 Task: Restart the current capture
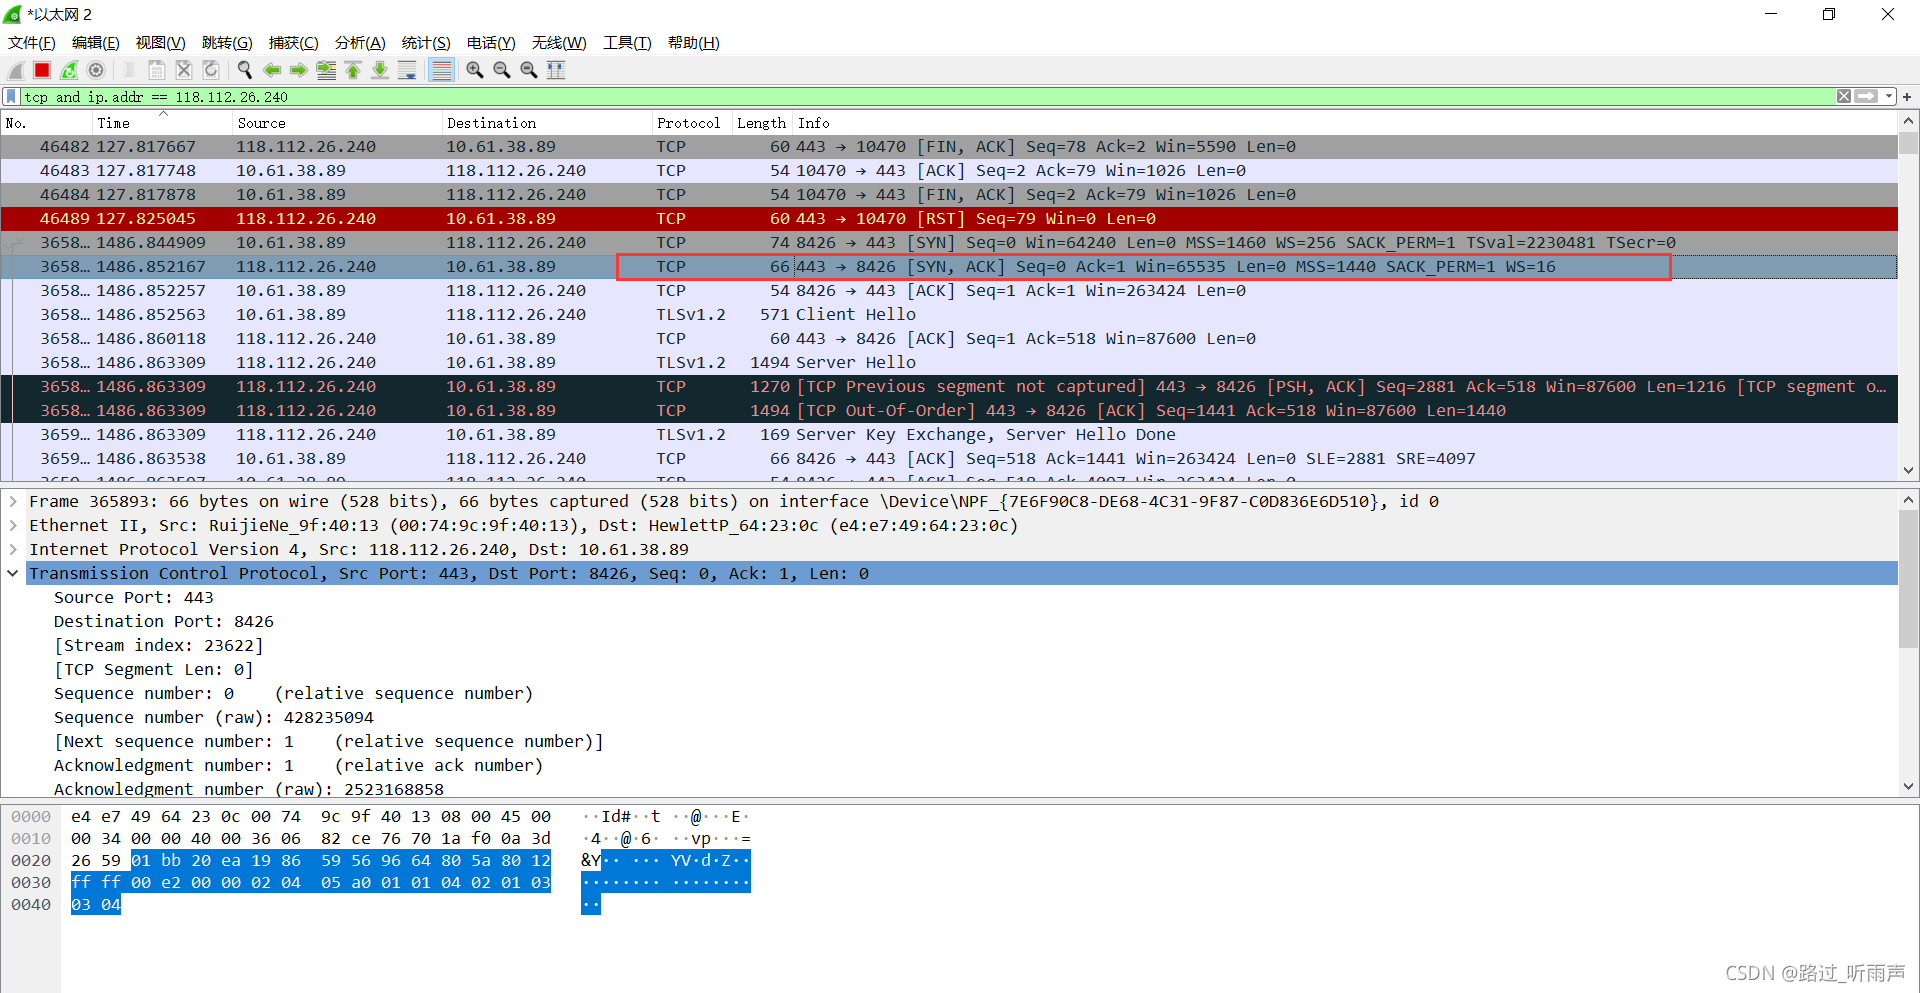pyautogui.click(x=69, y=70)
